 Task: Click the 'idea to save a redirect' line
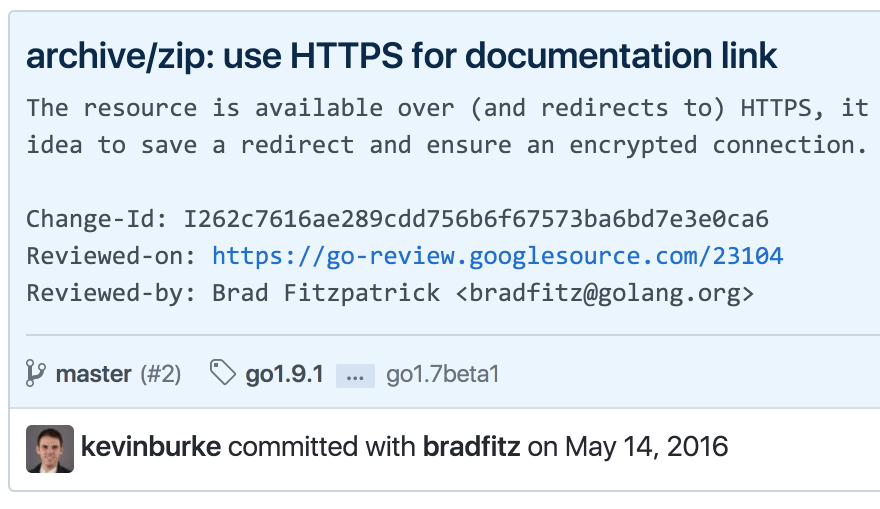pyautogui.click(x=447, y=145)
